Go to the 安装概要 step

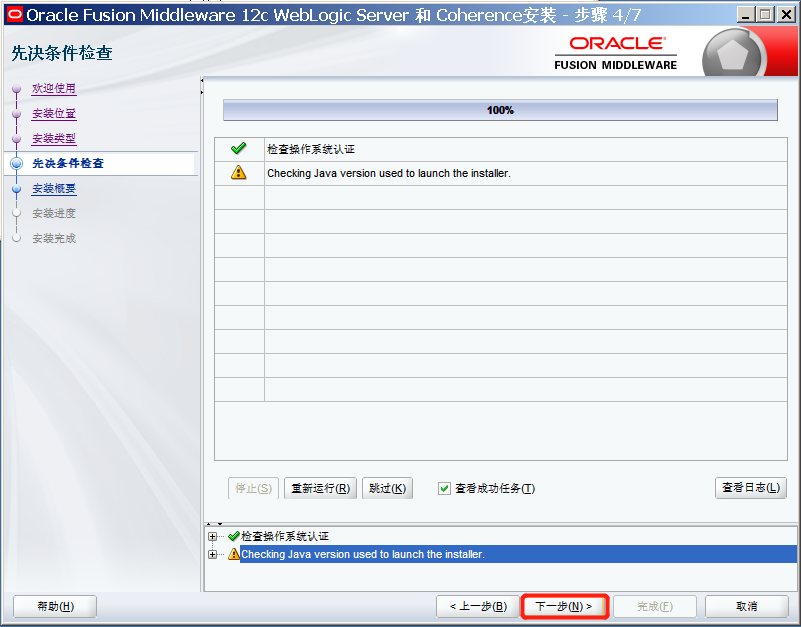[x=54, y=189]
